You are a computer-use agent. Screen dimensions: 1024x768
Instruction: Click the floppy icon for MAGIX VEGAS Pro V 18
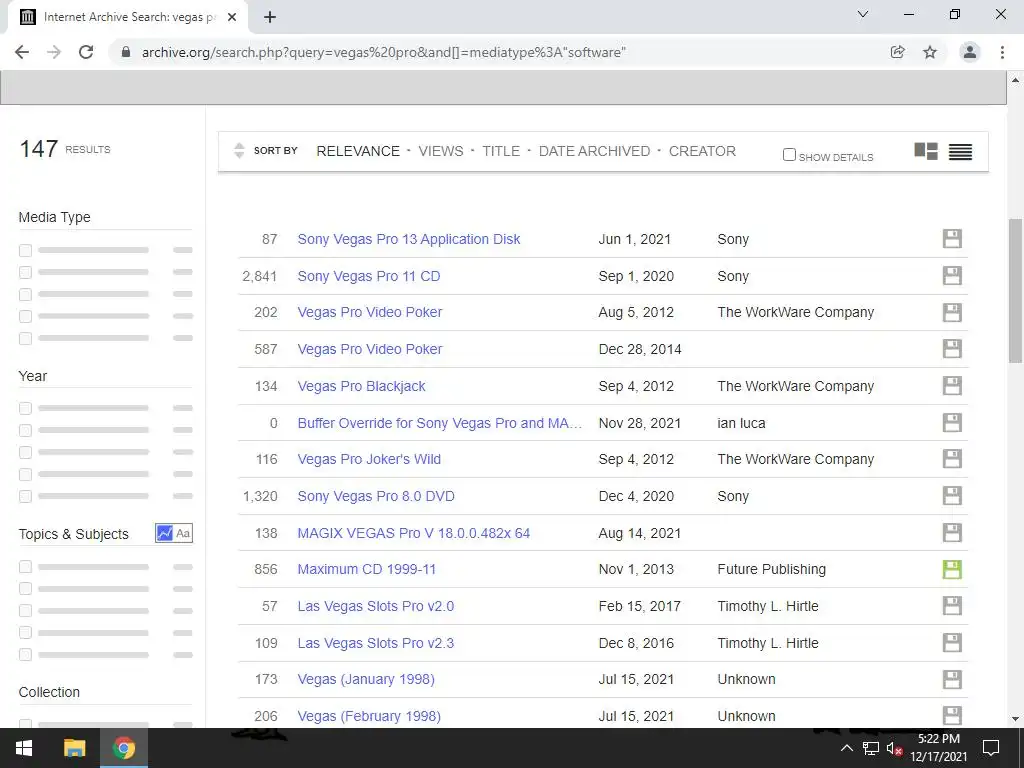pos(952,533)
